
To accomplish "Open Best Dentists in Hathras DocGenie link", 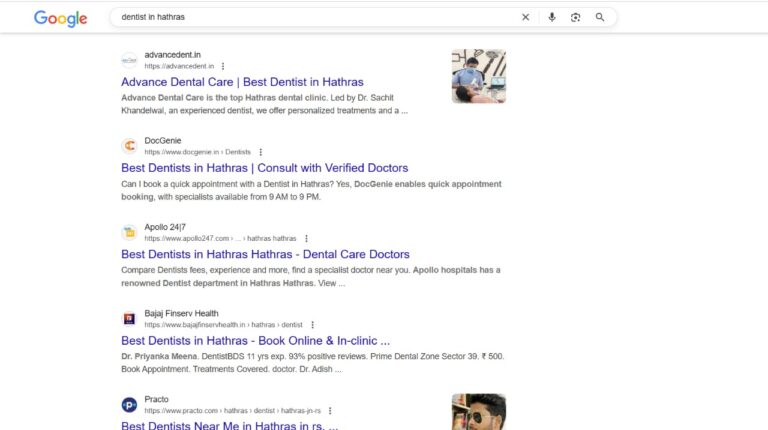I will (x=264, y=168).
